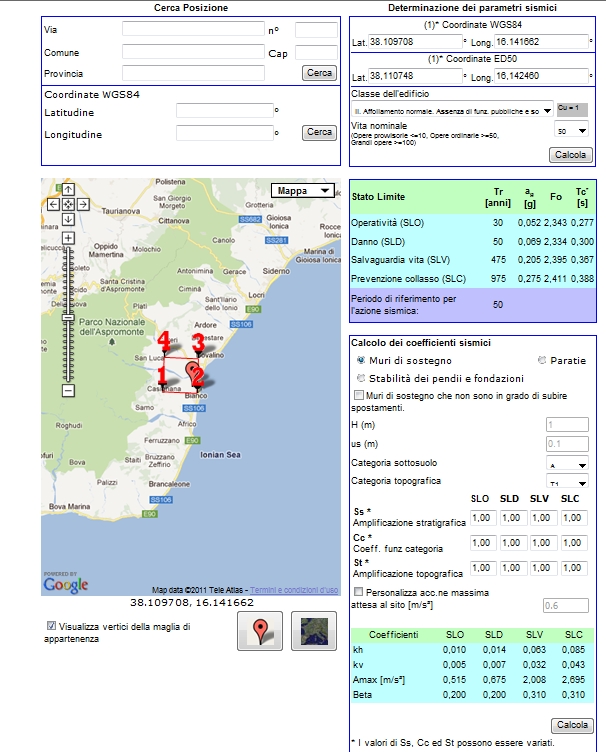
Task: Click Ss SLO amplification field
Action: coord(483,518)
